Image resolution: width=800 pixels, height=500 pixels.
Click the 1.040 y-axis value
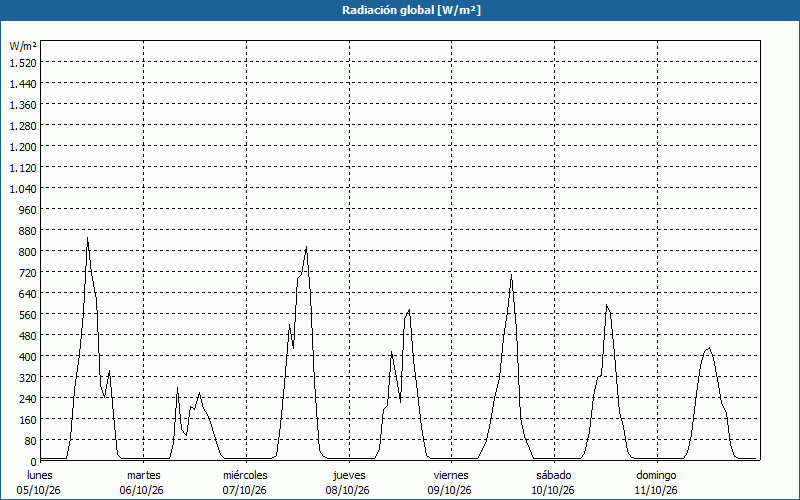point(23,189)
